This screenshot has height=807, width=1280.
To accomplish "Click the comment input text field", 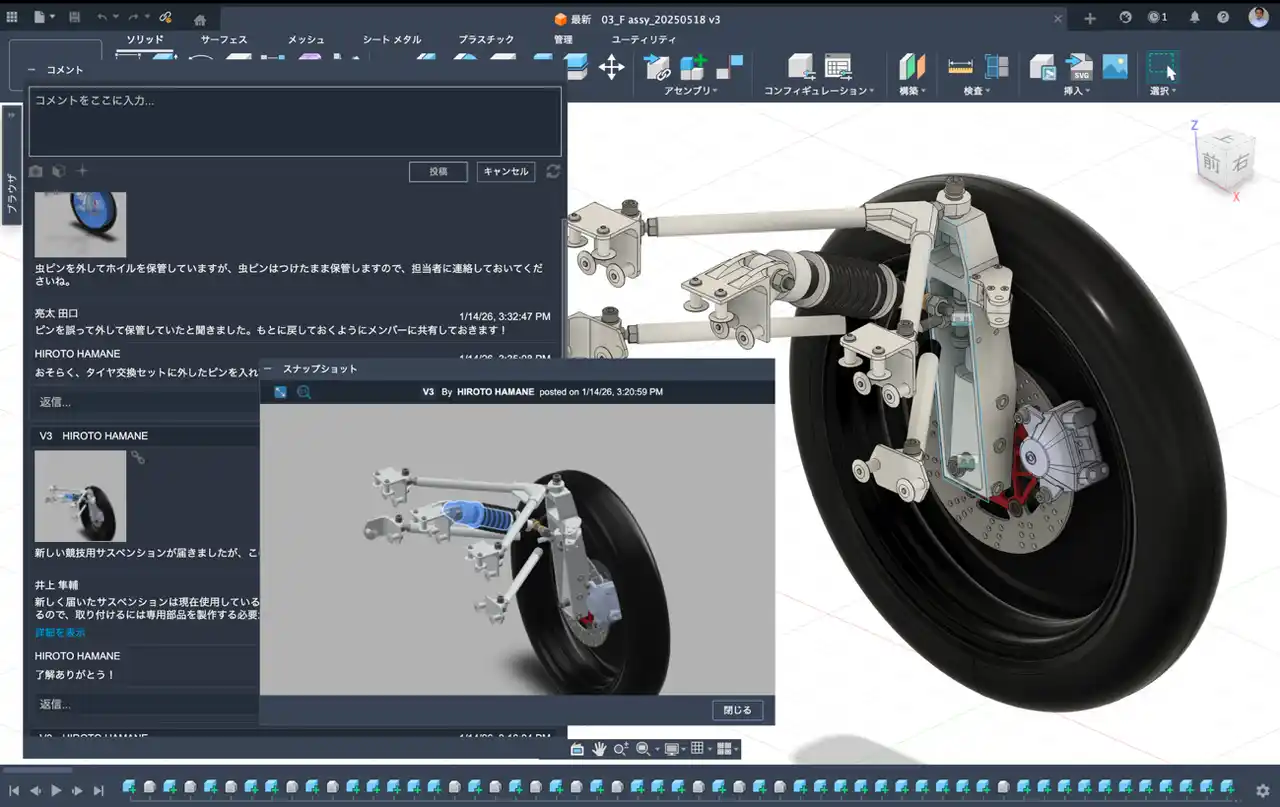I will tap(294, 121).
